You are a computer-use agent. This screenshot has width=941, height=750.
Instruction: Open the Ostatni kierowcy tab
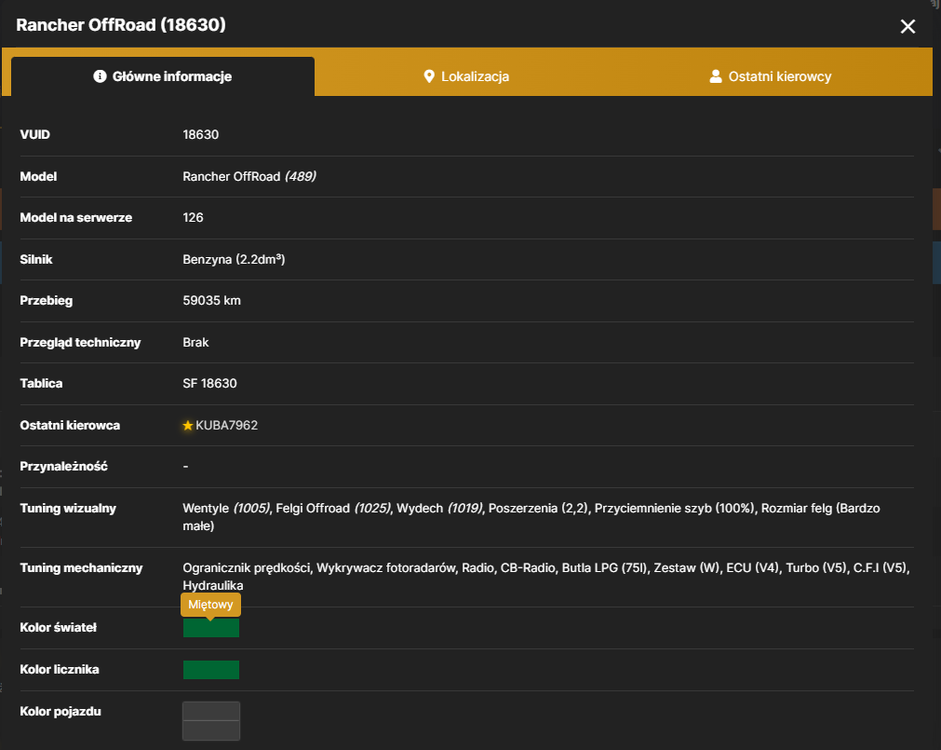click(771, 76)
